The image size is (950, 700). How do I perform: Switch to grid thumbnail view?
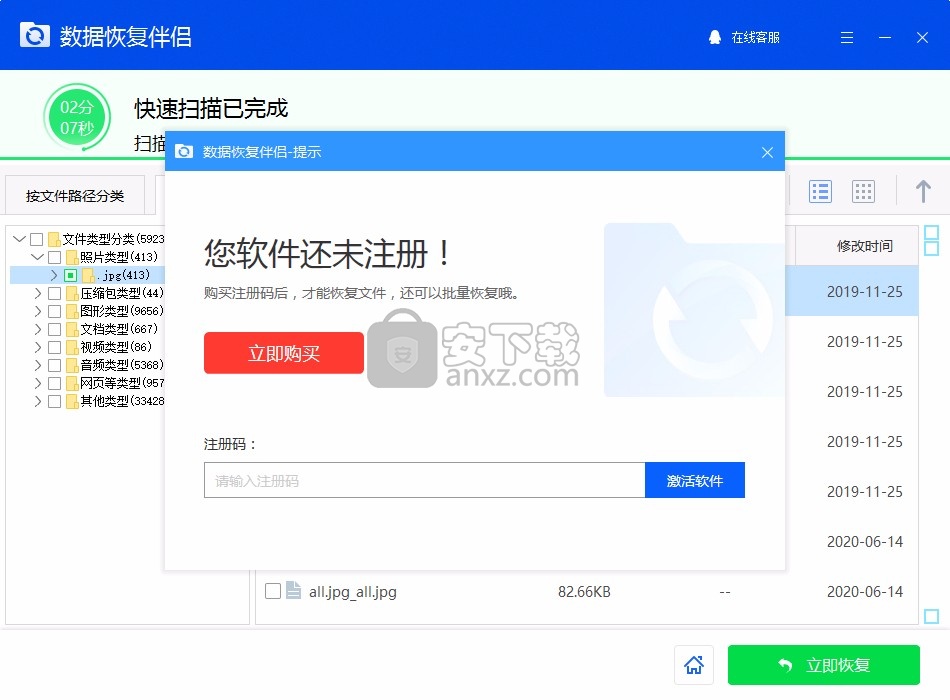[x=863, y=192]
